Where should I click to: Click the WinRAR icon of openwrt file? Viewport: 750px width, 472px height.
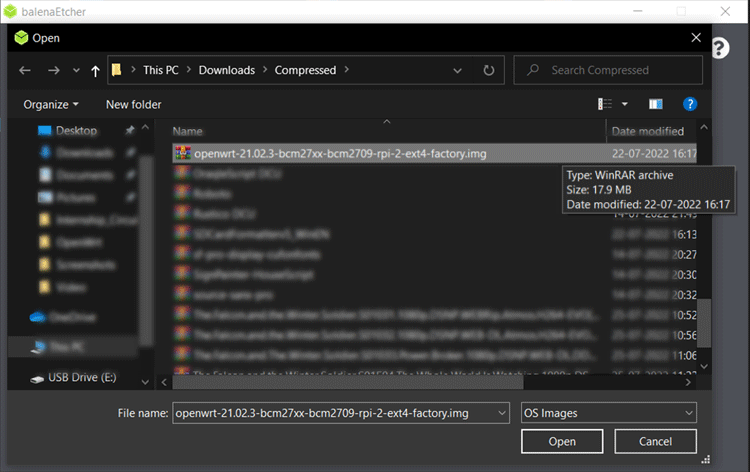183,153
